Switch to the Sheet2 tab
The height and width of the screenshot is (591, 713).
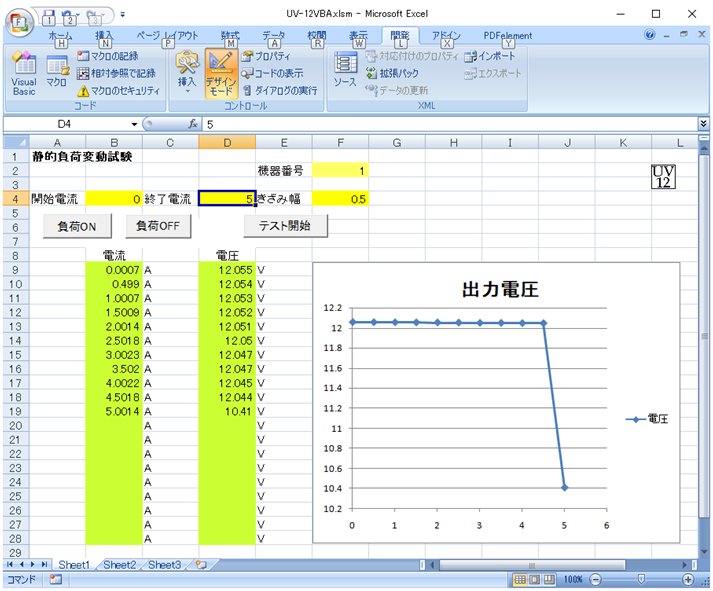click(x=119, y=565)
